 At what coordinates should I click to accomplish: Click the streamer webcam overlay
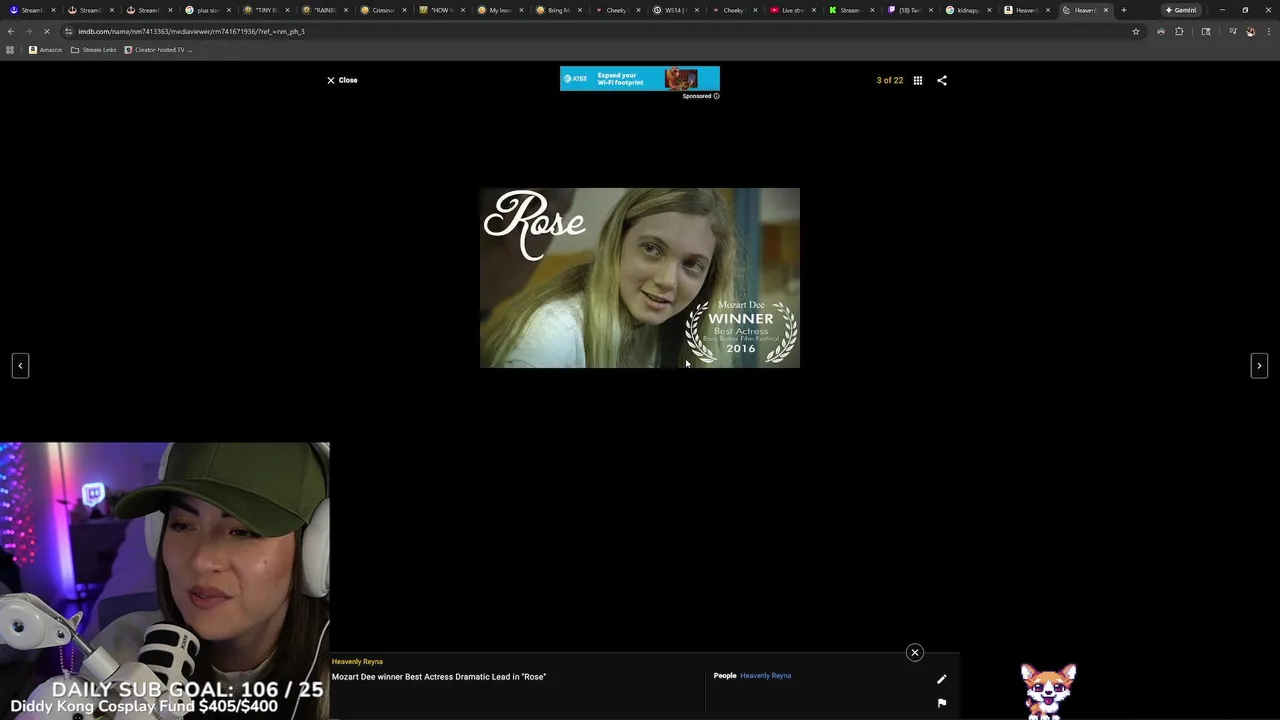pos(164,581)
